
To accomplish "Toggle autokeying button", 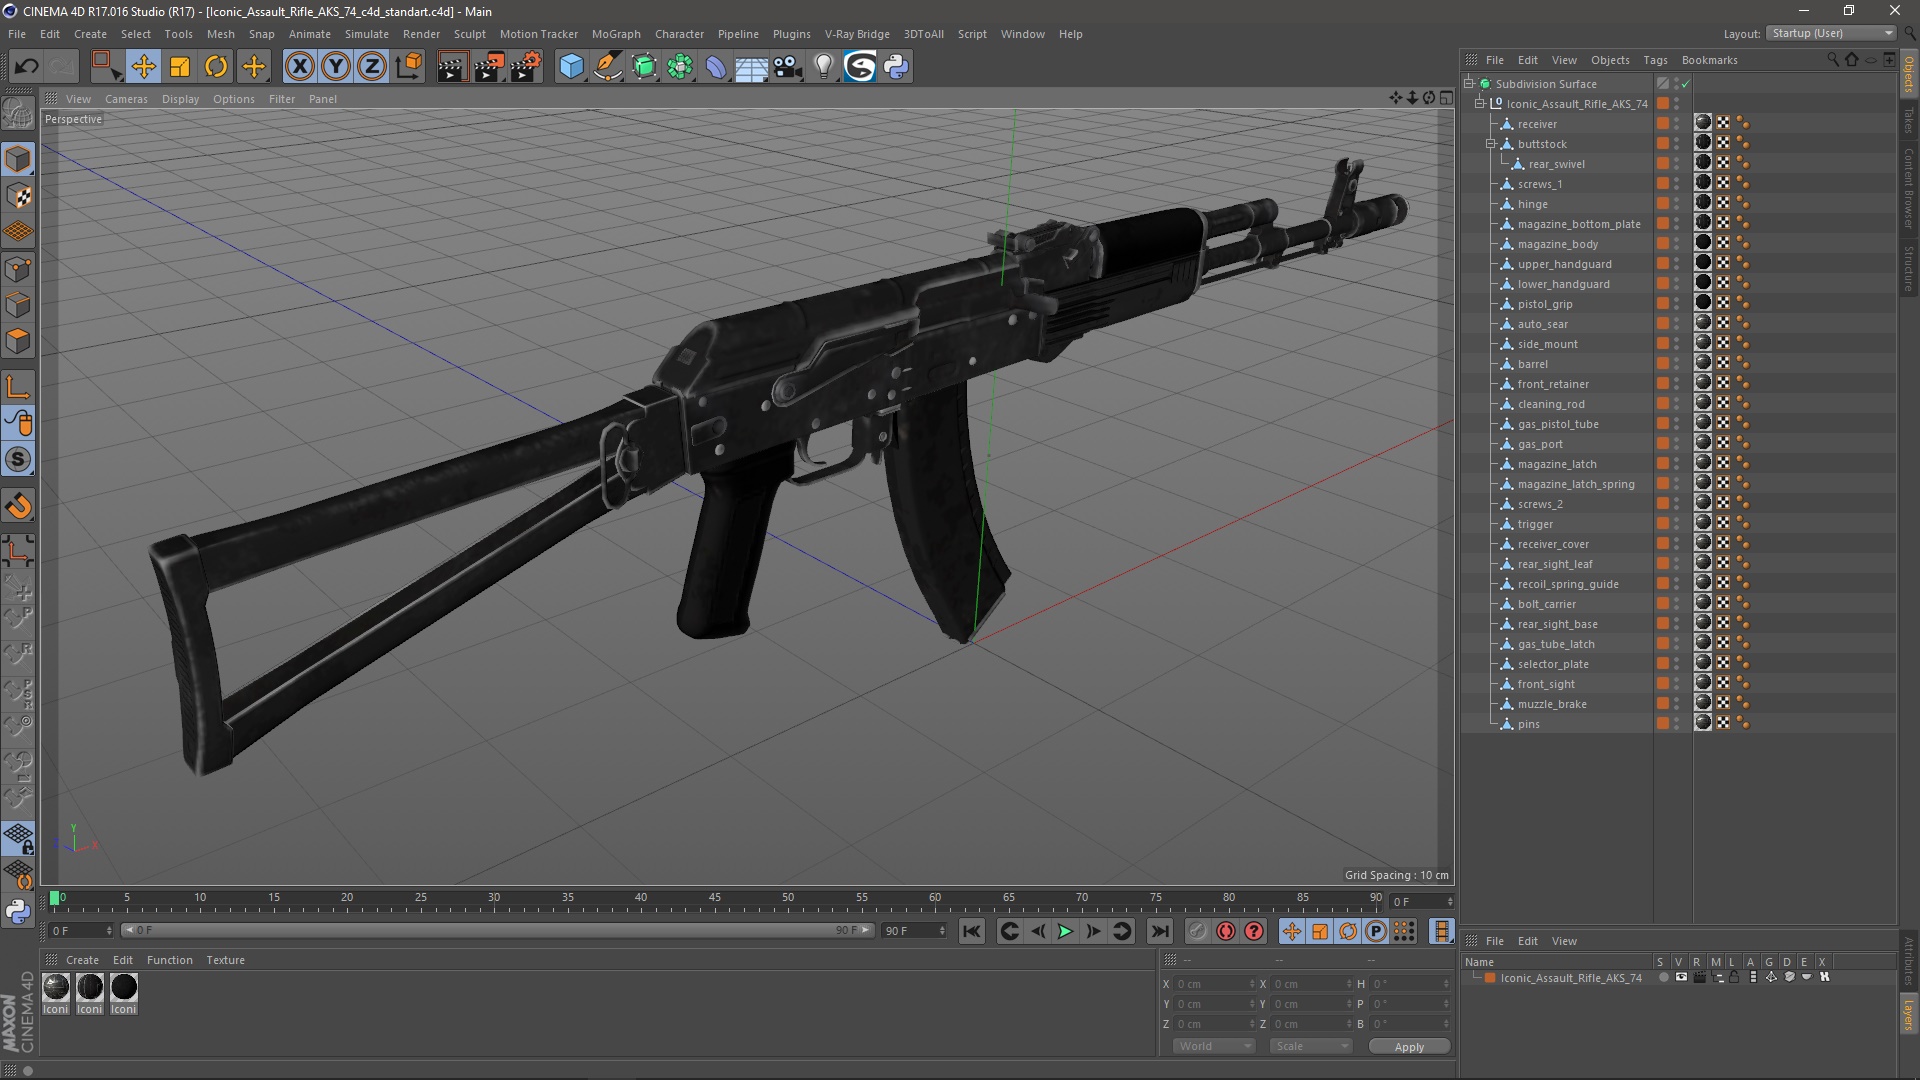I will [1226, 932].
